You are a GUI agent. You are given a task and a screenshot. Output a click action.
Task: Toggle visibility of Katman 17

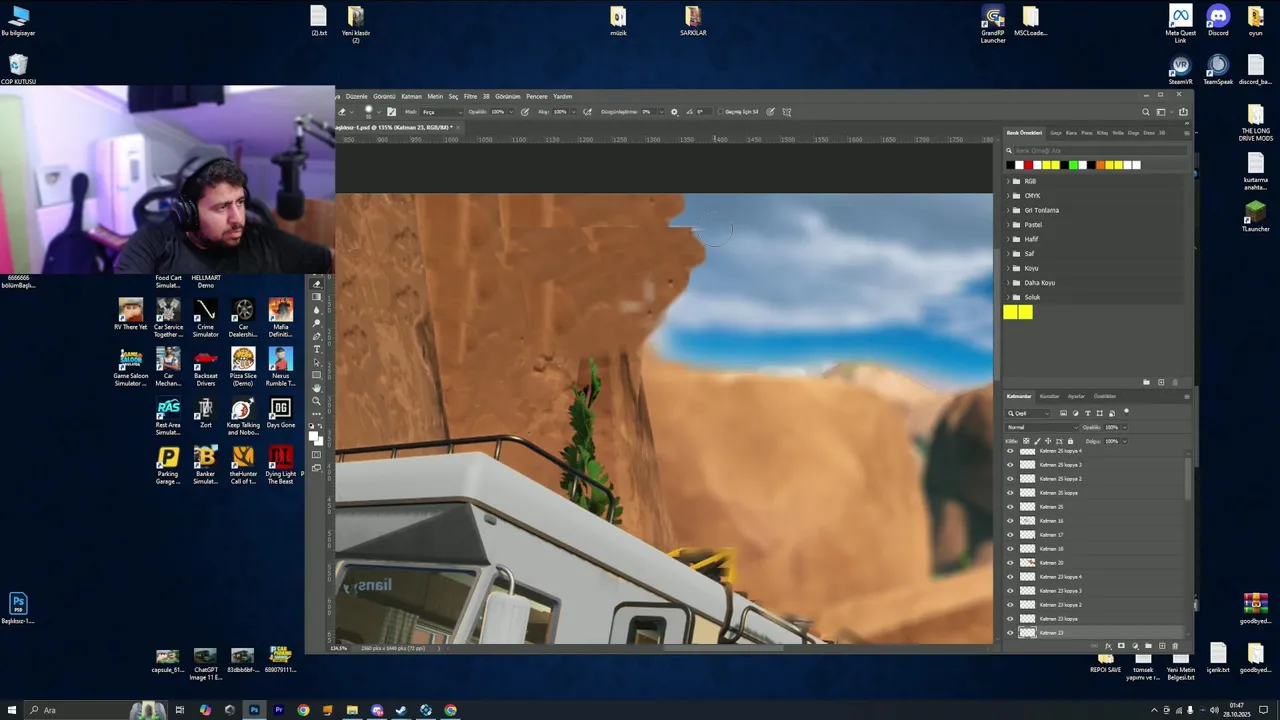pos(1010,535)
